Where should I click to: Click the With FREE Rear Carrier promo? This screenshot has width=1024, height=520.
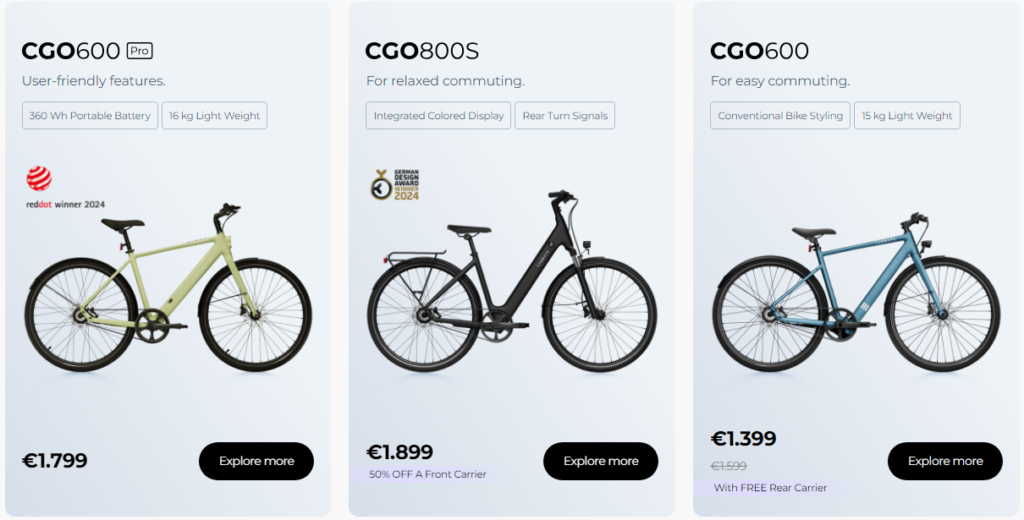770,488
